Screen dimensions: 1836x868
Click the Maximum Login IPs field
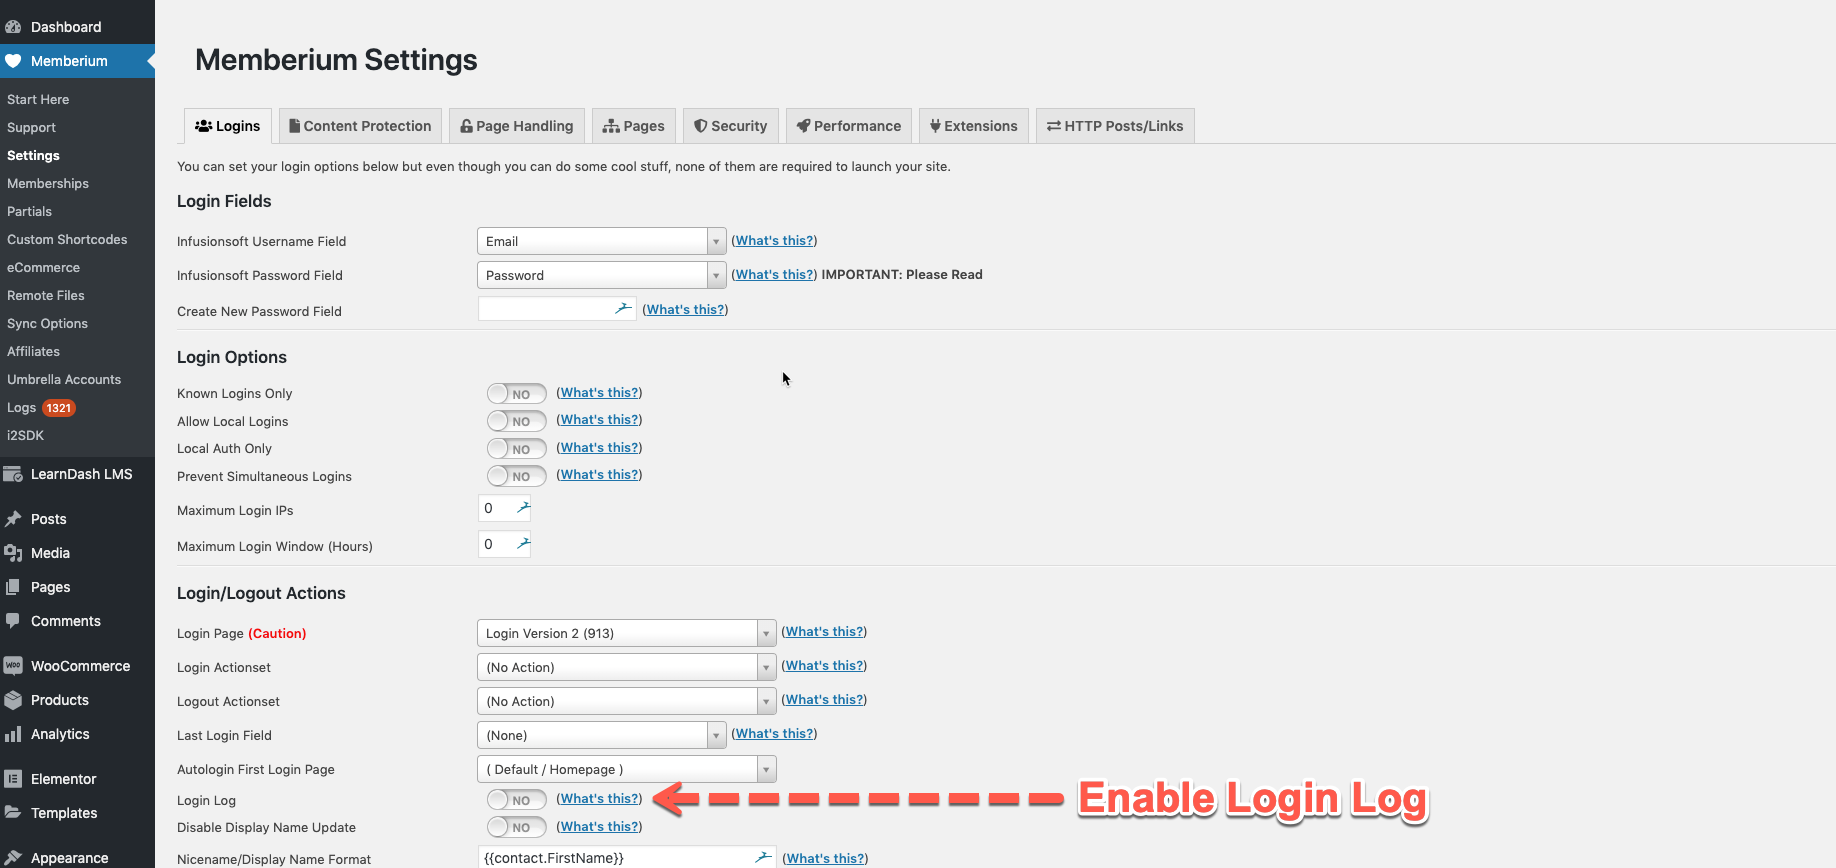(504, 509)
